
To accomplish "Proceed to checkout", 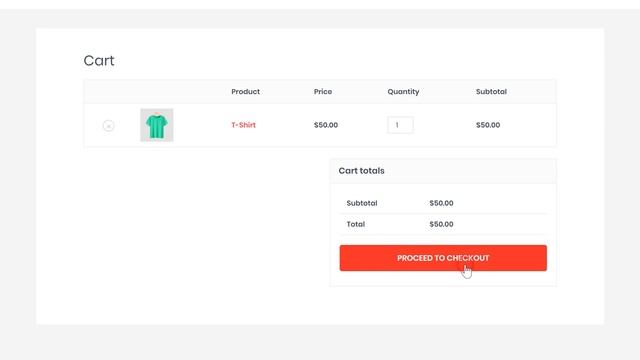I will pyautogui.click(x=443, y=258).
